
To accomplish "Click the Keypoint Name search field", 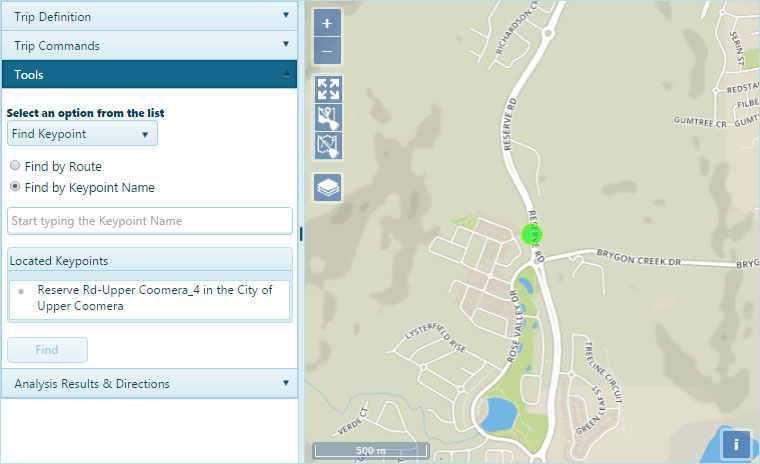I will coord(150,220).
